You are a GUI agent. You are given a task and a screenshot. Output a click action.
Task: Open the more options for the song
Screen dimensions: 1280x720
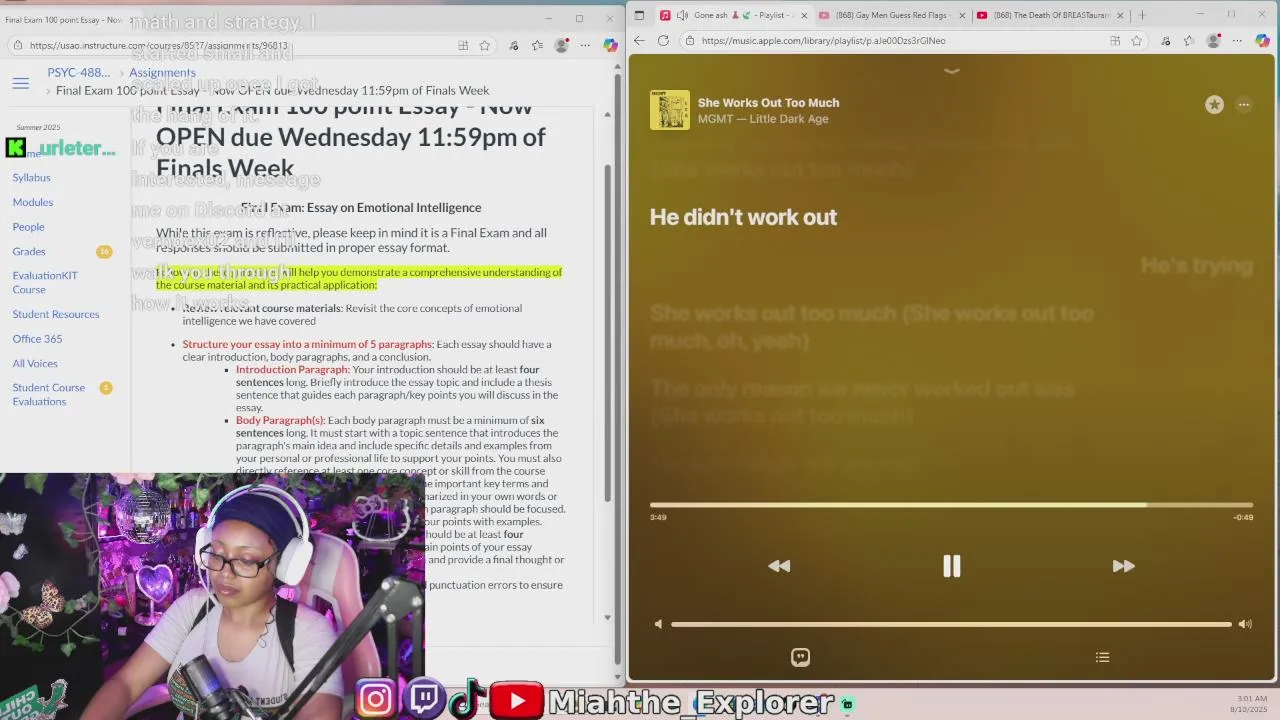[1244, 104]
